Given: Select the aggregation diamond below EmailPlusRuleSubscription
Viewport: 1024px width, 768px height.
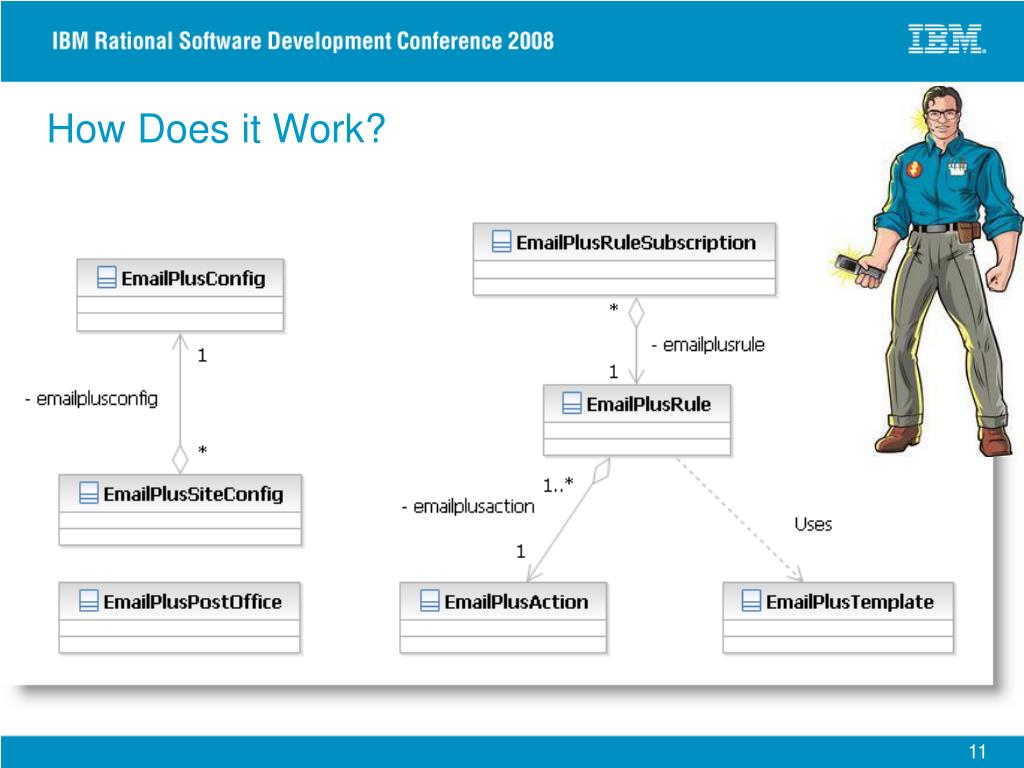Looking at the screenshot, I should click(636, 313).
